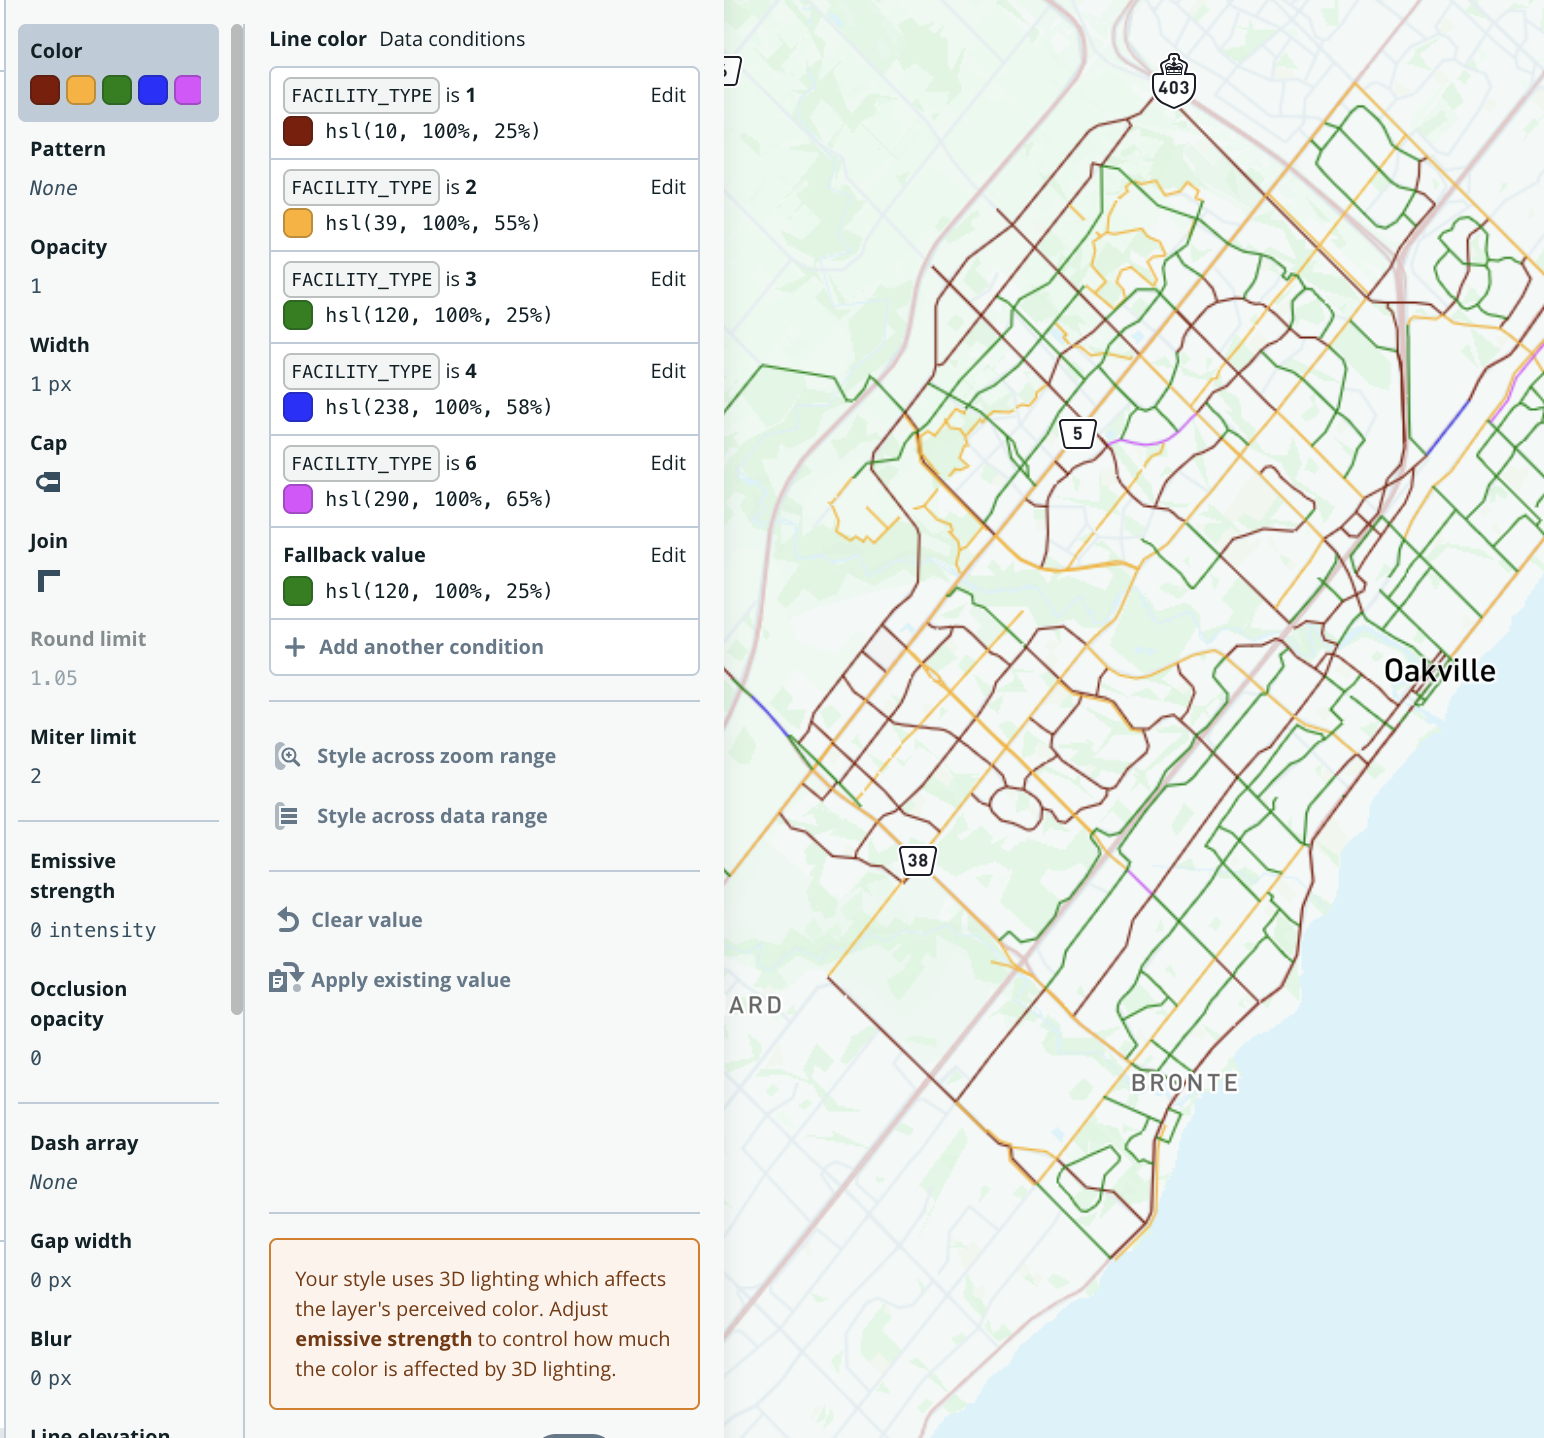1544x1438 pixels.
Task: Open the Color property in sidebar
Action: click(x=118, y=73)
